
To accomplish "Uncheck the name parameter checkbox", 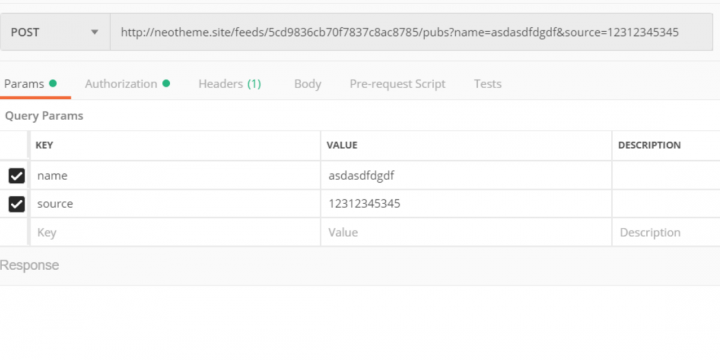I will pos(17,175).
